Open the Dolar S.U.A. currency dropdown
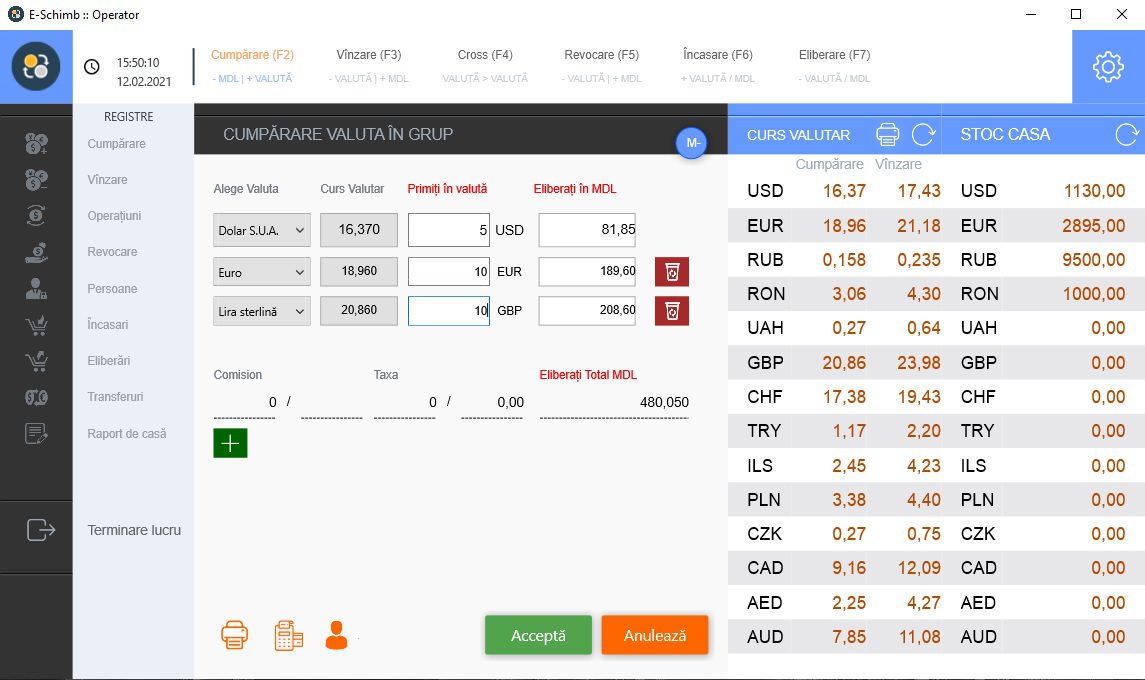Image resolution: width=1145 pixels, height=680 pixels. [261, 230]
